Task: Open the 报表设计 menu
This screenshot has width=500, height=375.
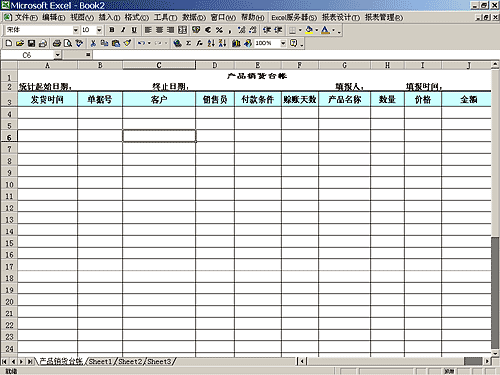Action: 341,17
